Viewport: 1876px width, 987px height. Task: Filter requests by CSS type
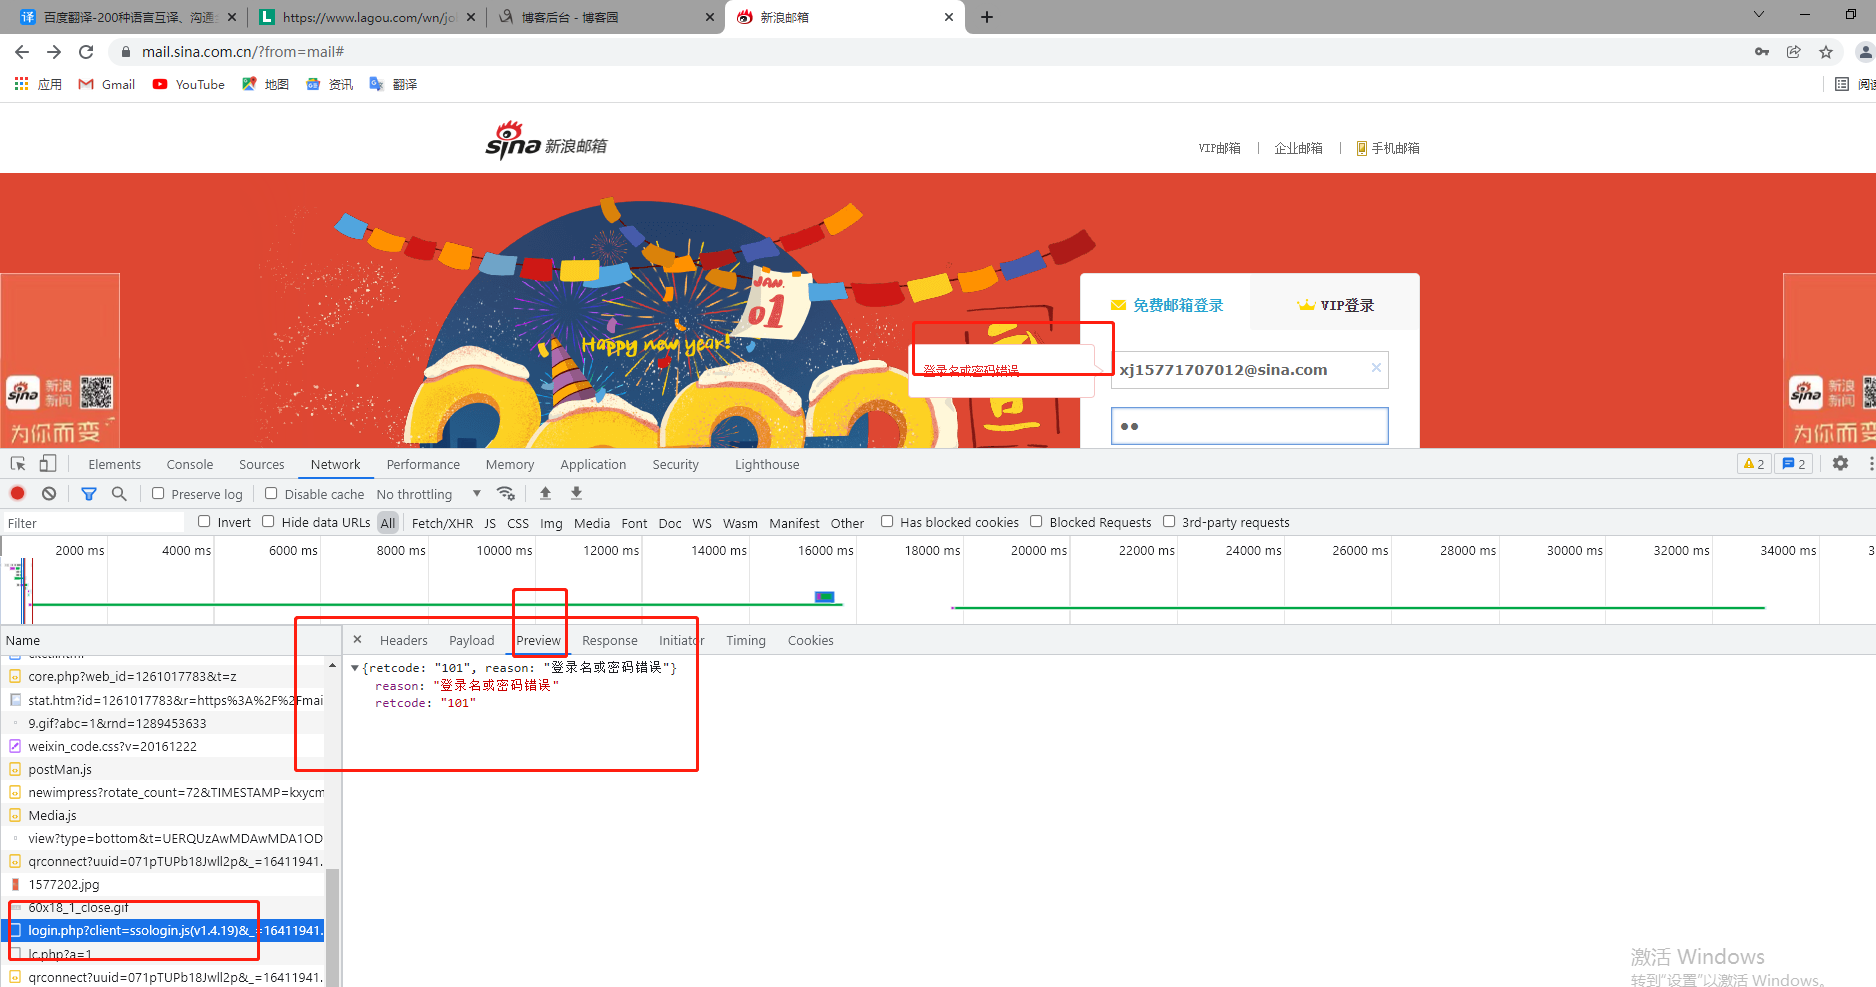[518, 523]
